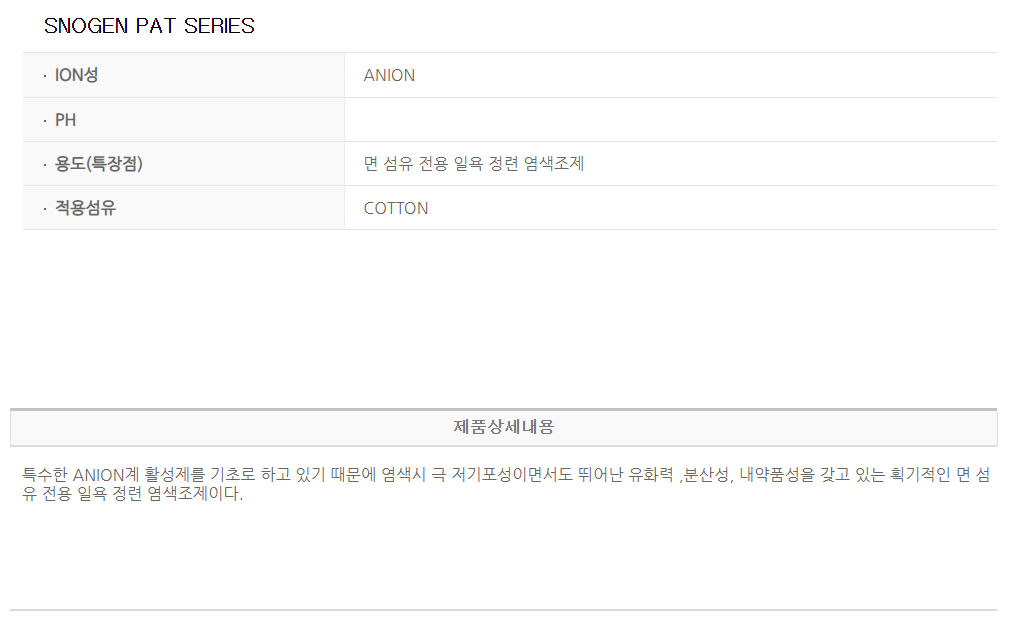This screenshot has height=621, width=1009.
Task: Click ANION계 in the description paragraph
Action: 106,475
